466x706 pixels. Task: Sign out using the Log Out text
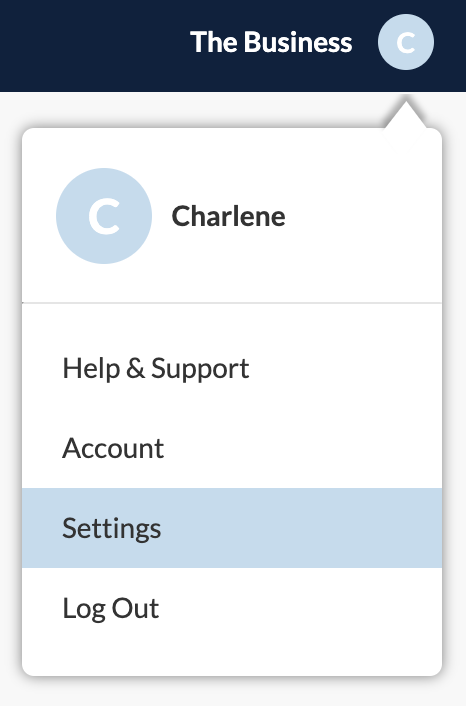click(111, 608)
